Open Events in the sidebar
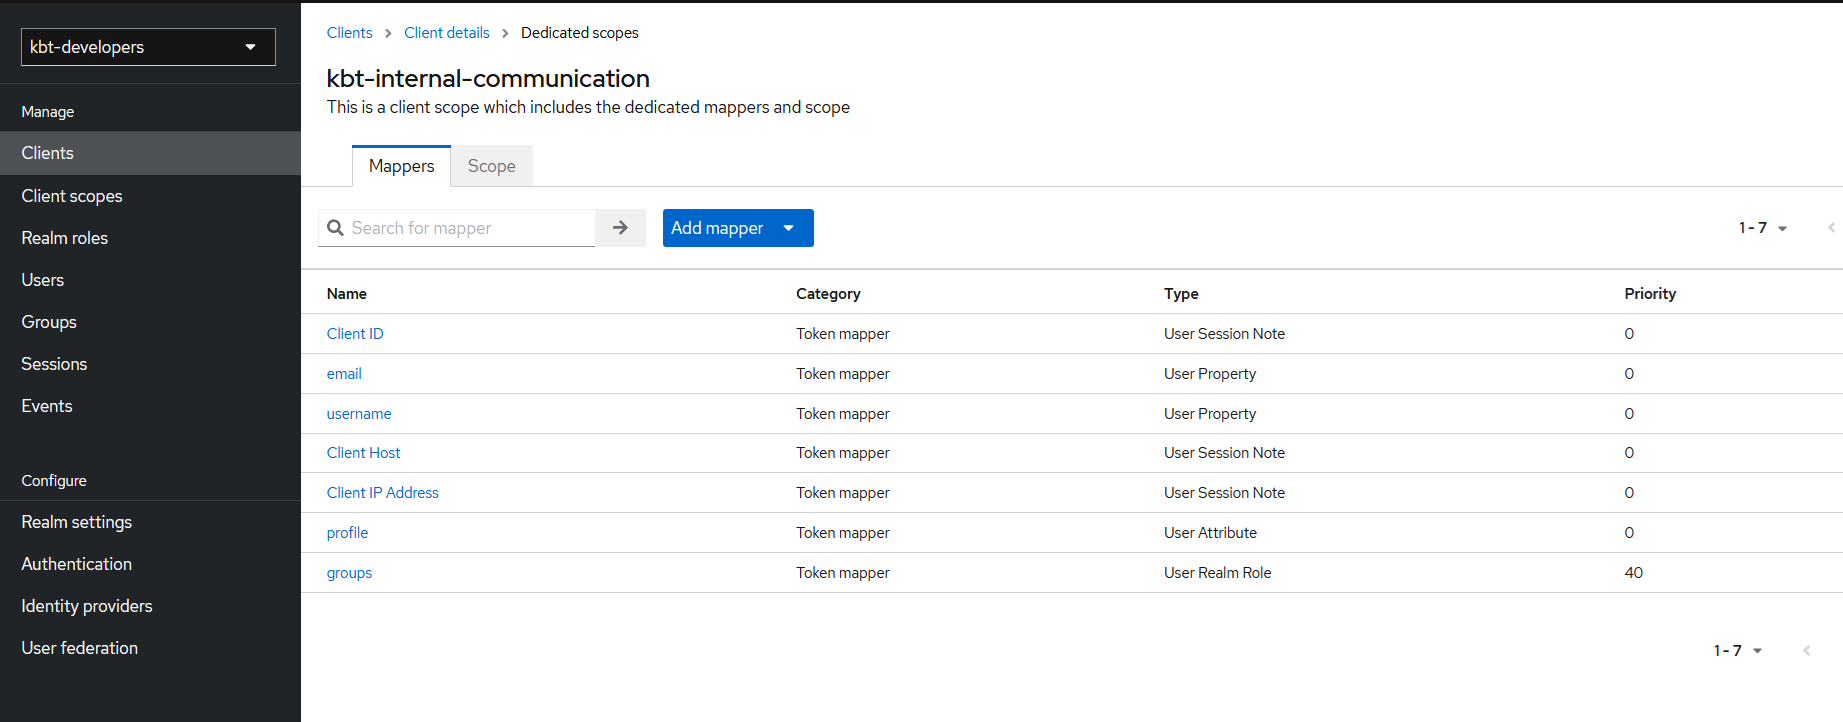The image size is (1843, 722). (150, 406)
